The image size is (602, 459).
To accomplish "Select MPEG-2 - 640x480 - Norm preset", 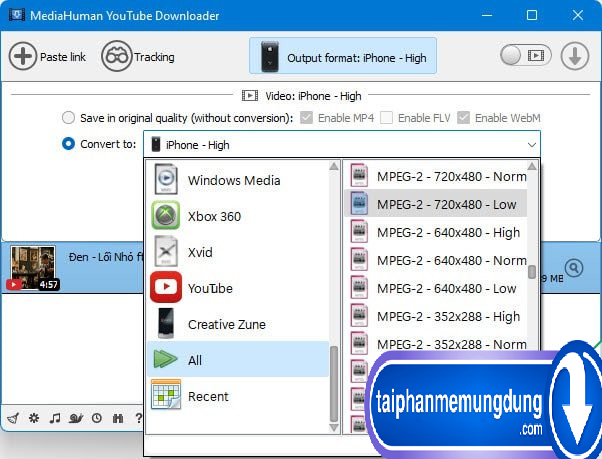I will (435, 260).
